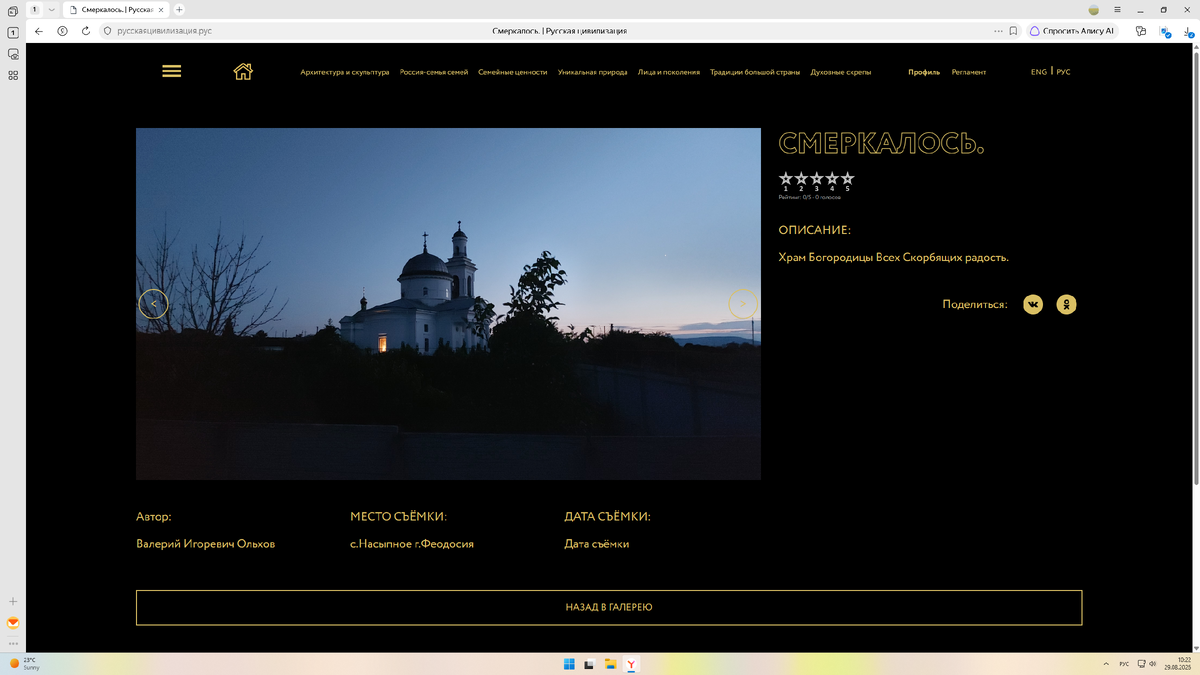The image size is (1200, 675).
Task: Bookmark this page
Action: click(x=1013, y=31)
